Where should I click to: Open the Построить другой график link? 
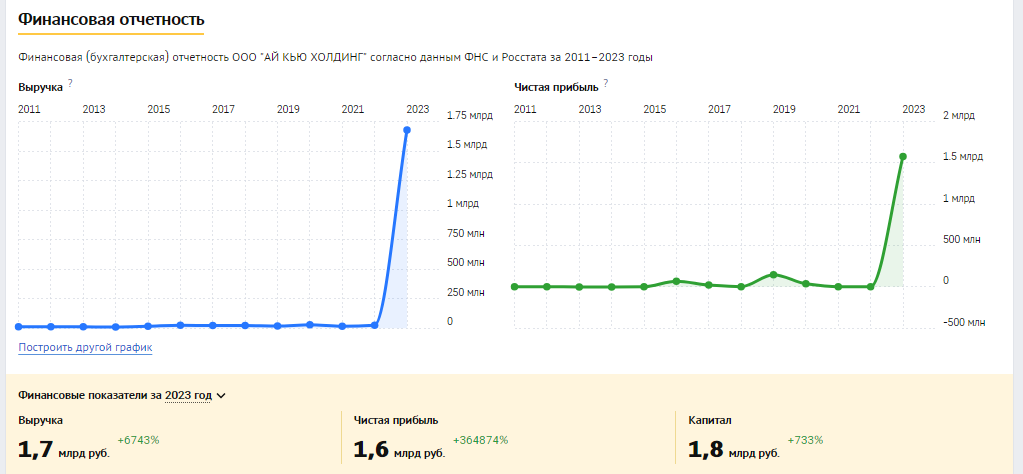(85, 347)
